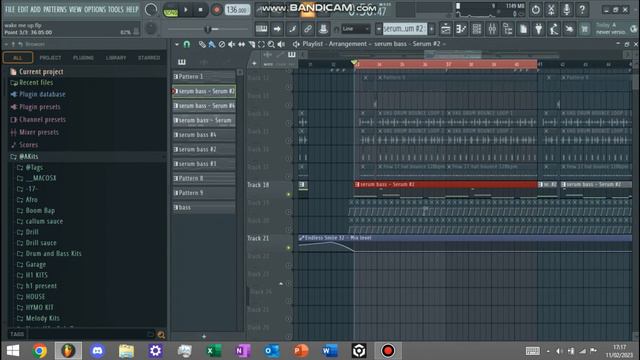Switch to the STARRED browser tab
The width and height of the screenshot is (640, 360).
149,58
